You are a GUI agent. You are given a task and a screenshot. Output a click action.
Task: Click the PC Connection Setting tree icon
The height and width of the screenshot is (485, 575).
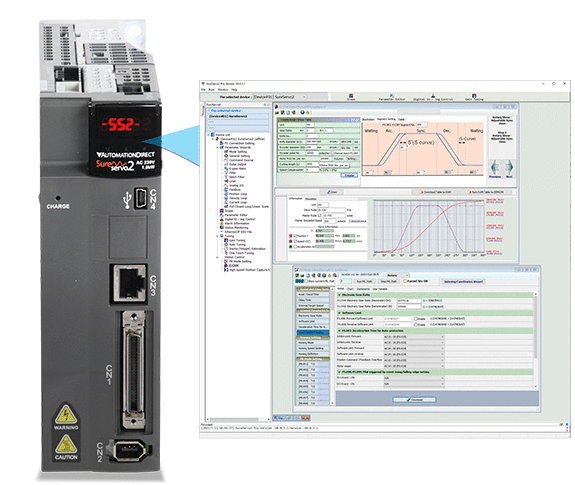221,143
